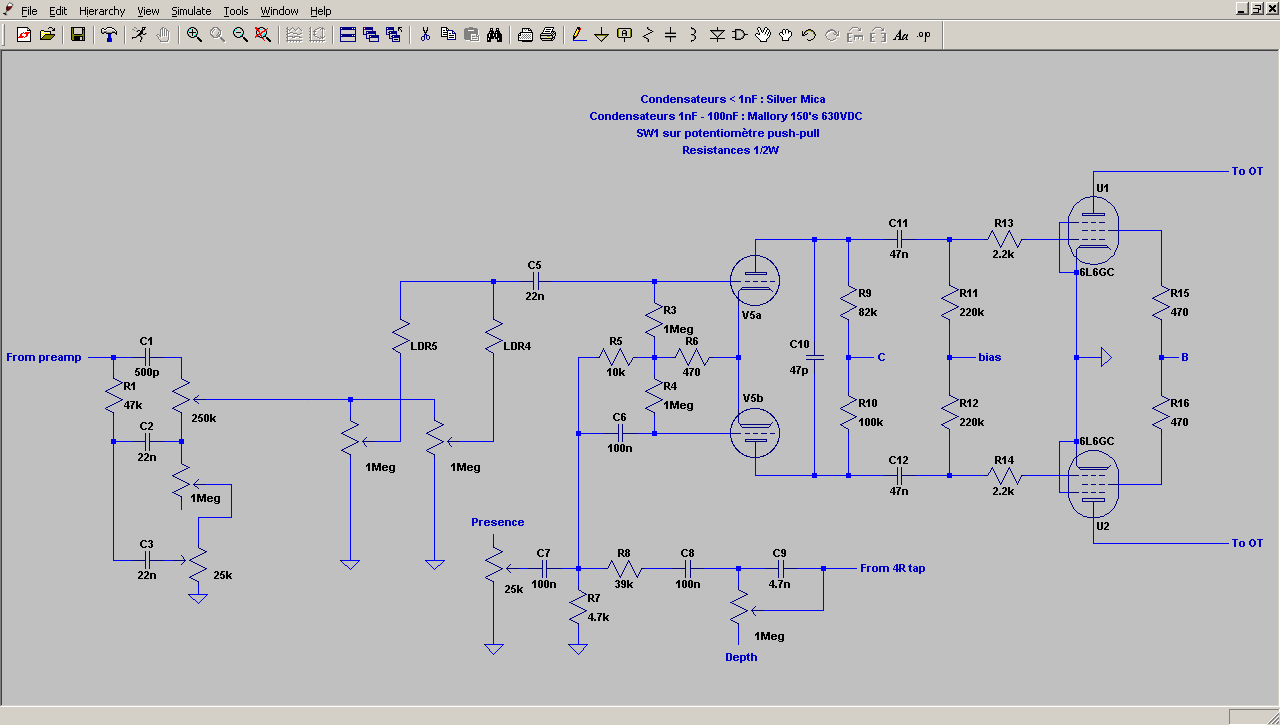The height and width of the screenshot is (725, 1280).
Task: Click the Print icon button
Action: point(548,35)
